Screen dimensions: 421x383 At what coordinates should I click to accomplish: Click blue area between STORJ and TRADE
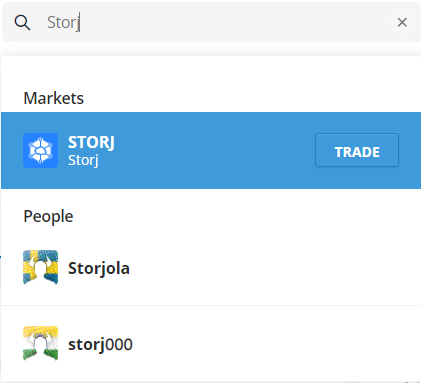click(213, 150)
